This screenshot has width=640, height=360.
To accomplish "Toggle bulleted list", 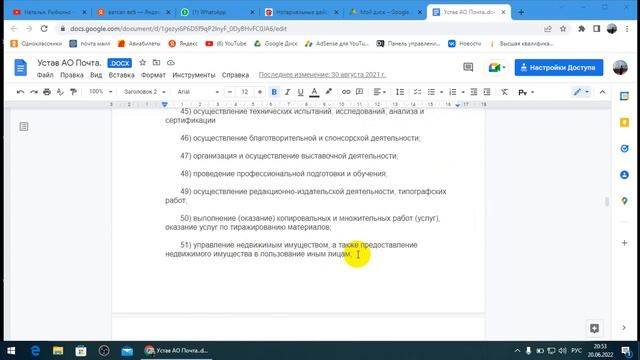I will [431, 92].
